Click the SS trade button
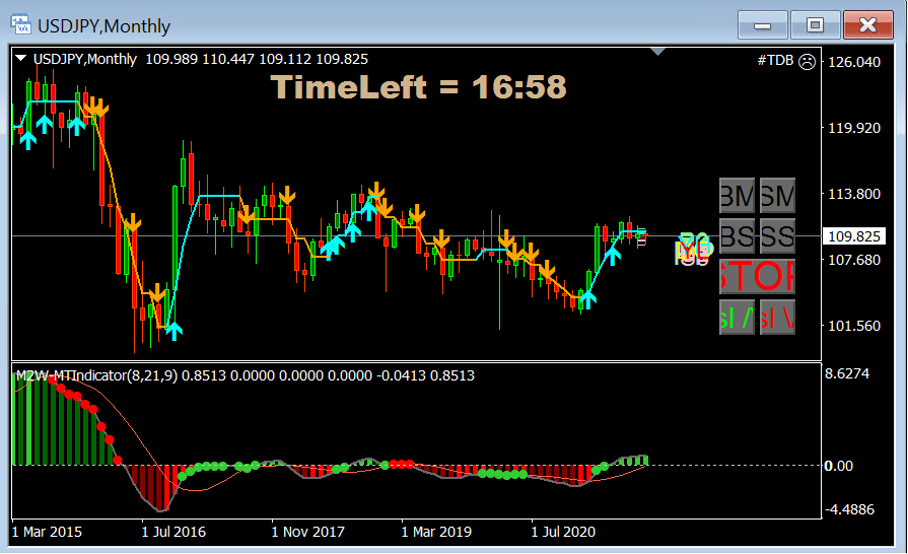Viewport: 908px width, 554px height. [777, 236]
